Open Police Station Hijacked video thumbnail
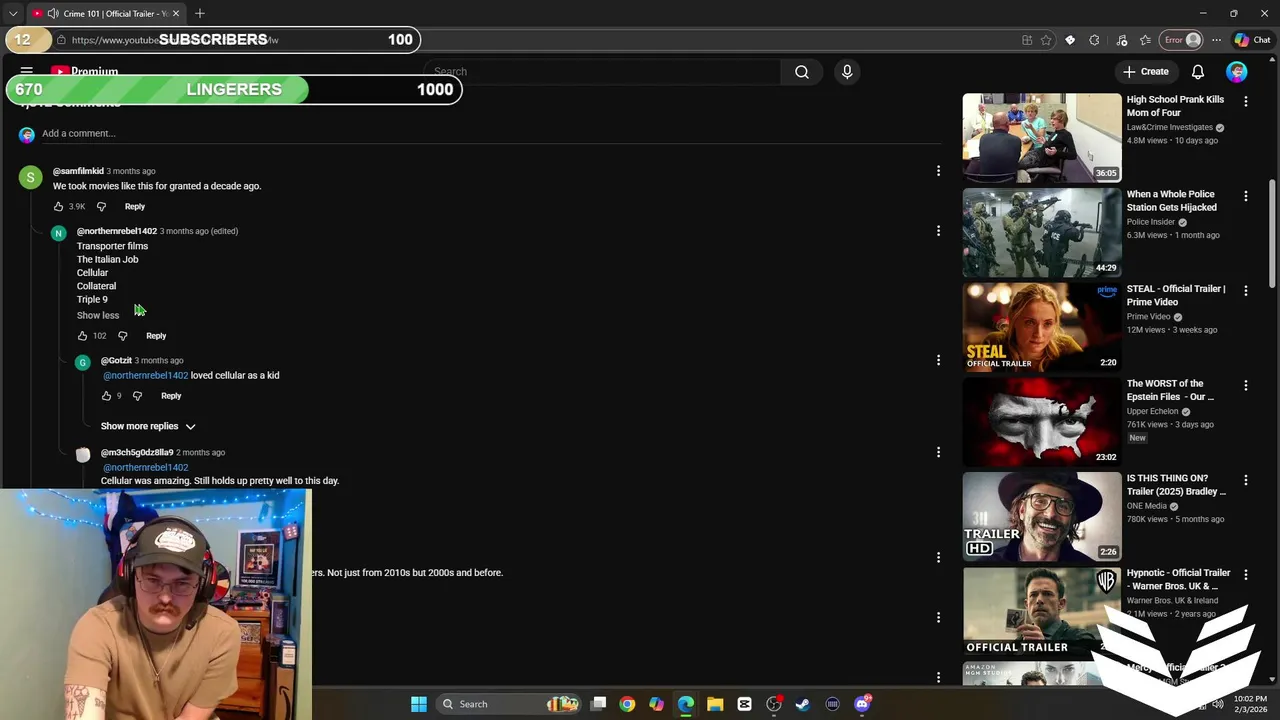The width and height of the screenshot is (1280, 720). 1042,233
